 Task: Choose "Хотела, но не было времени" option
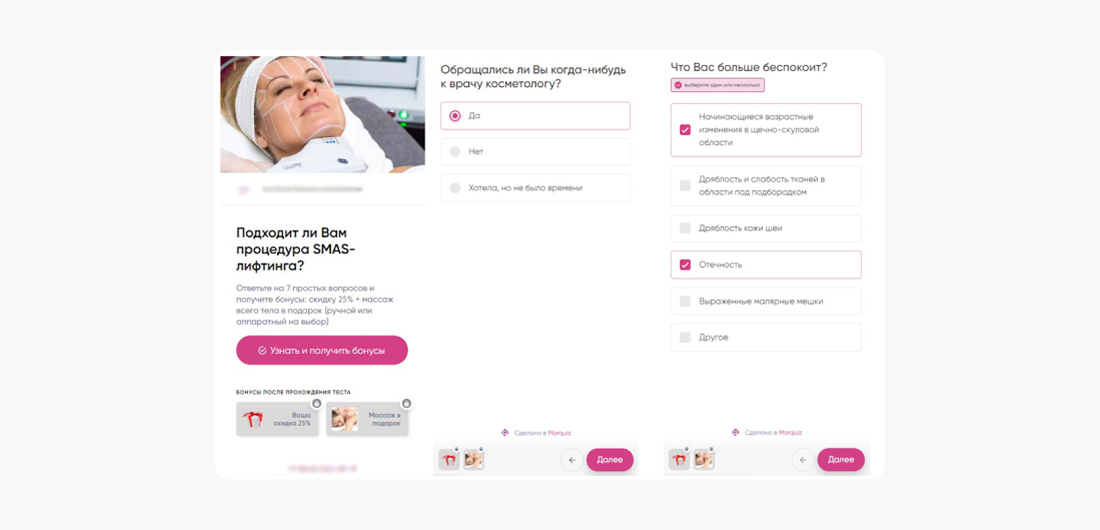point(535,188)
